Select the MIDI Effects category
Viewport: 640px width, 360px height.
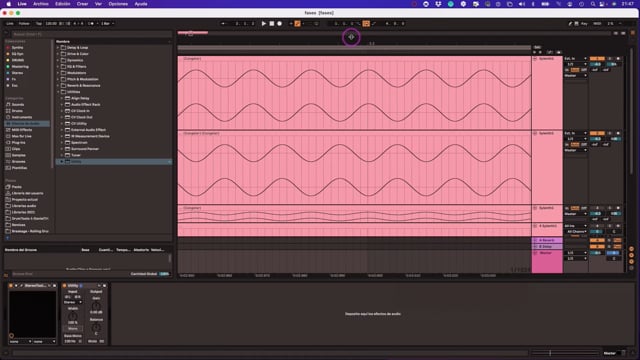tap(22, 130)
